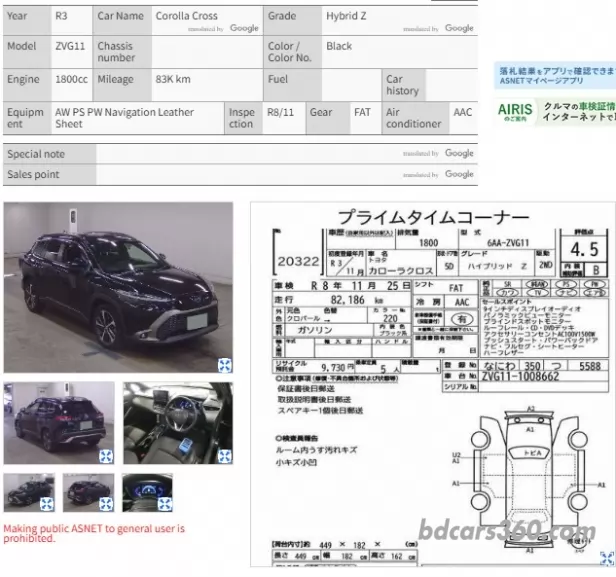Screen dimensions: 616x577
Task: Click the 6AA-ZVG11 model code on sheet
Action: [508, 243]
